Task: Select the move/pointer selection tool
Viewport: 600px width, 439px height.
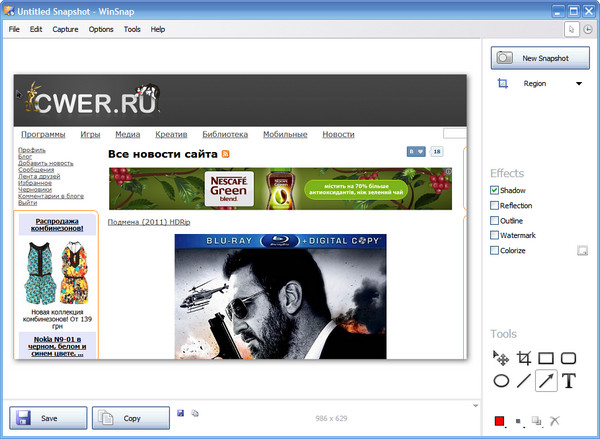Action: click(x=502, y=358)
